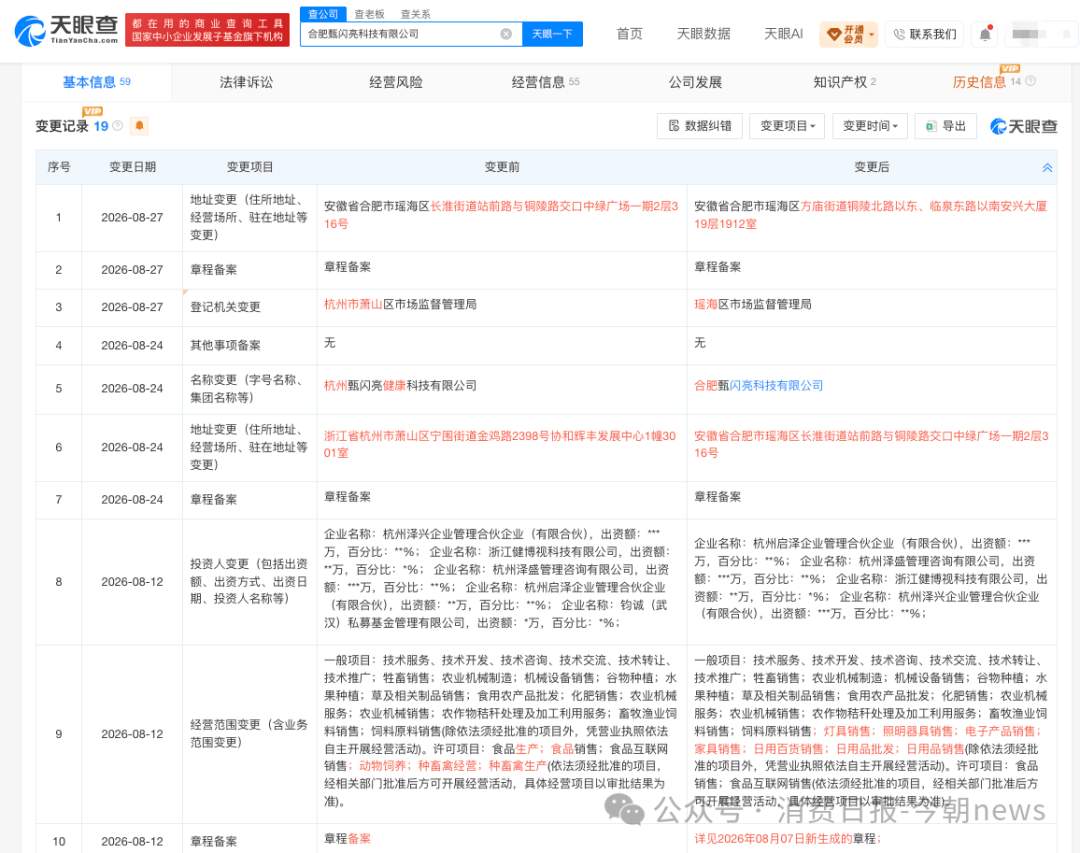Click 投资人变更 item in row 8
This screenshot has width=1080, height=853.
click(x=249, y=582)
